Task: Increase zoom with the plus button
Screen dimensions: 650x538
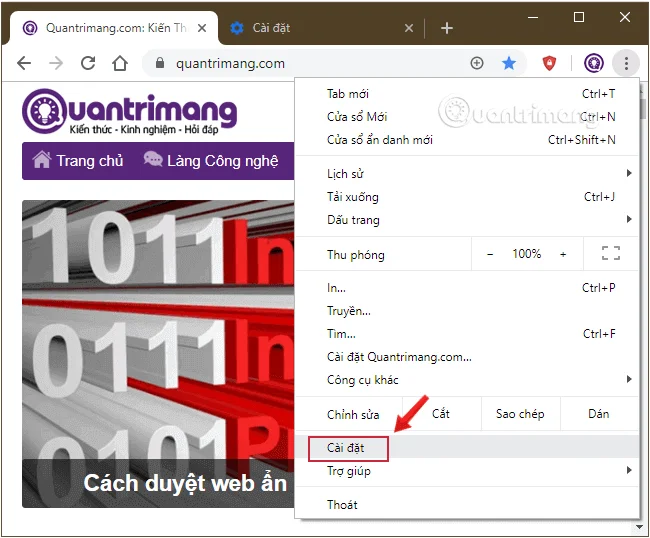Action: coord(563,254)
